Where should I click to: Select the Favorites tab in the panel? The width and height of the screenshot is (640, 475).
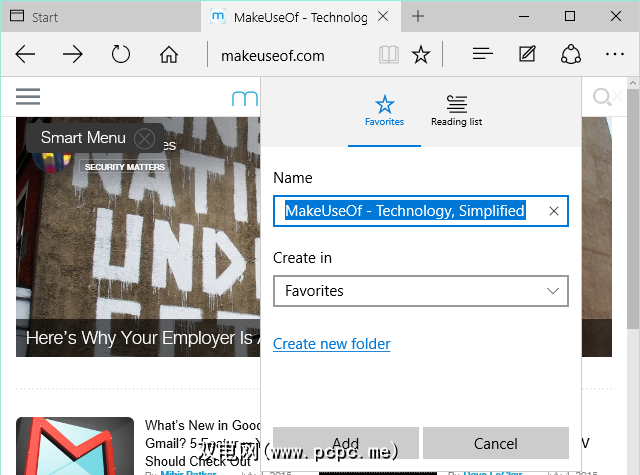384,111
